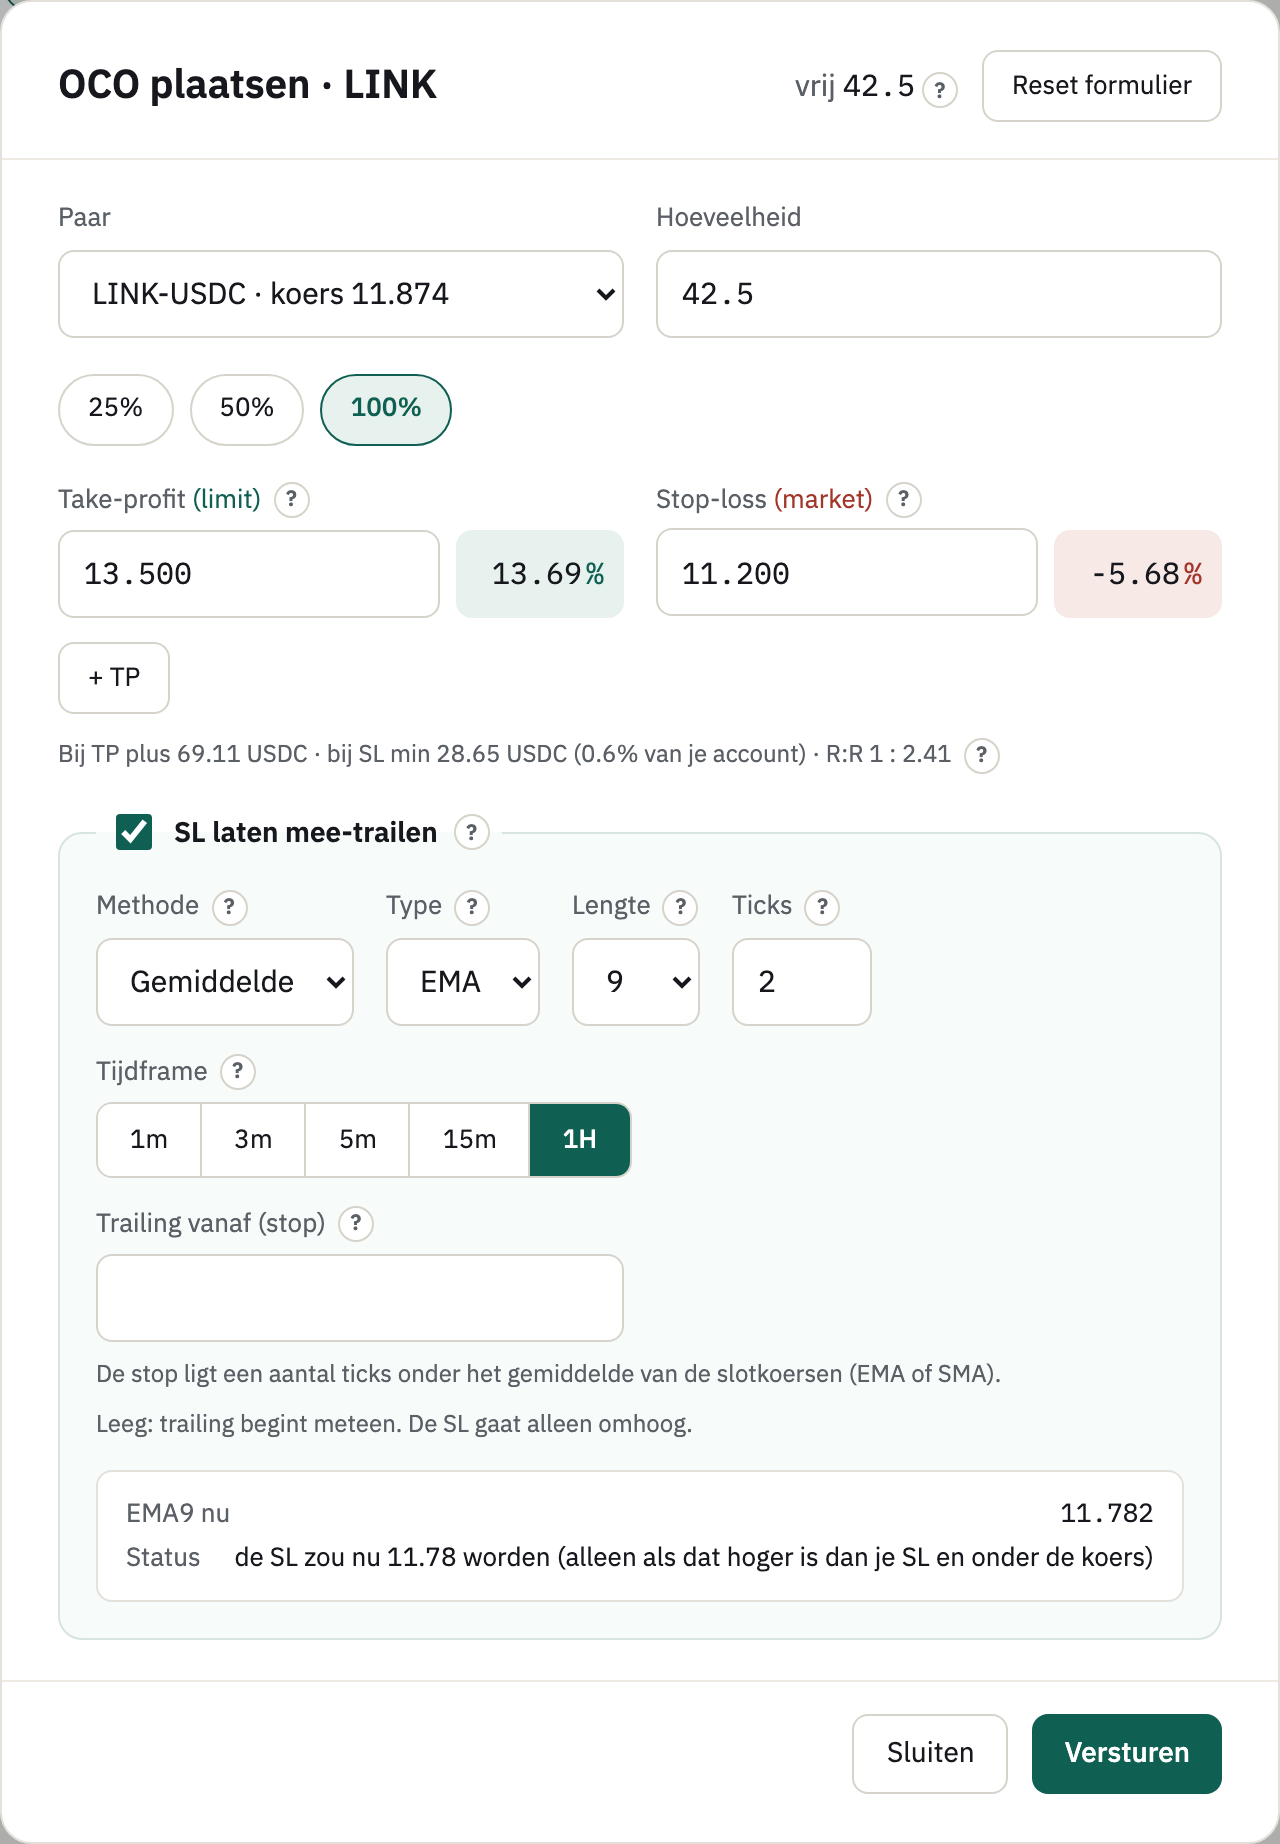Uncheck SL laten mee-trailen checkbox
The width and height of the screenshot is (1280, 1844).
(134, 832)
